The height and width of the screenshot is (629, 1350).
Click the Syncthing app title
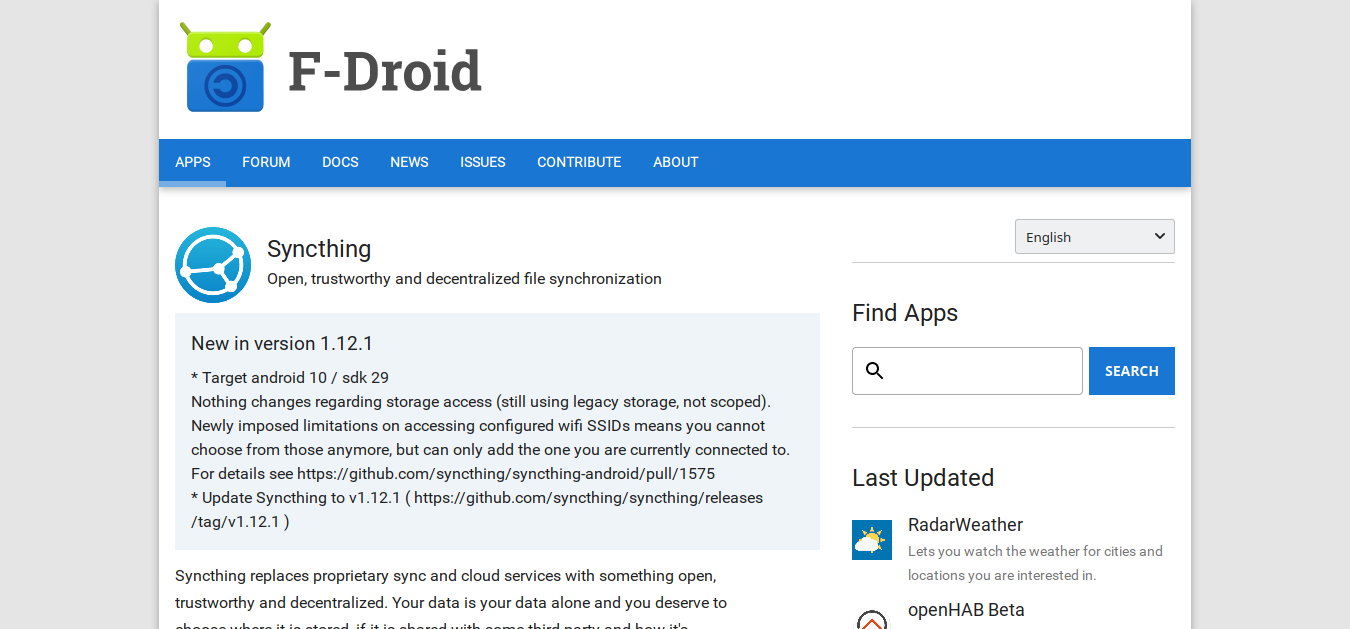[319, 249]
